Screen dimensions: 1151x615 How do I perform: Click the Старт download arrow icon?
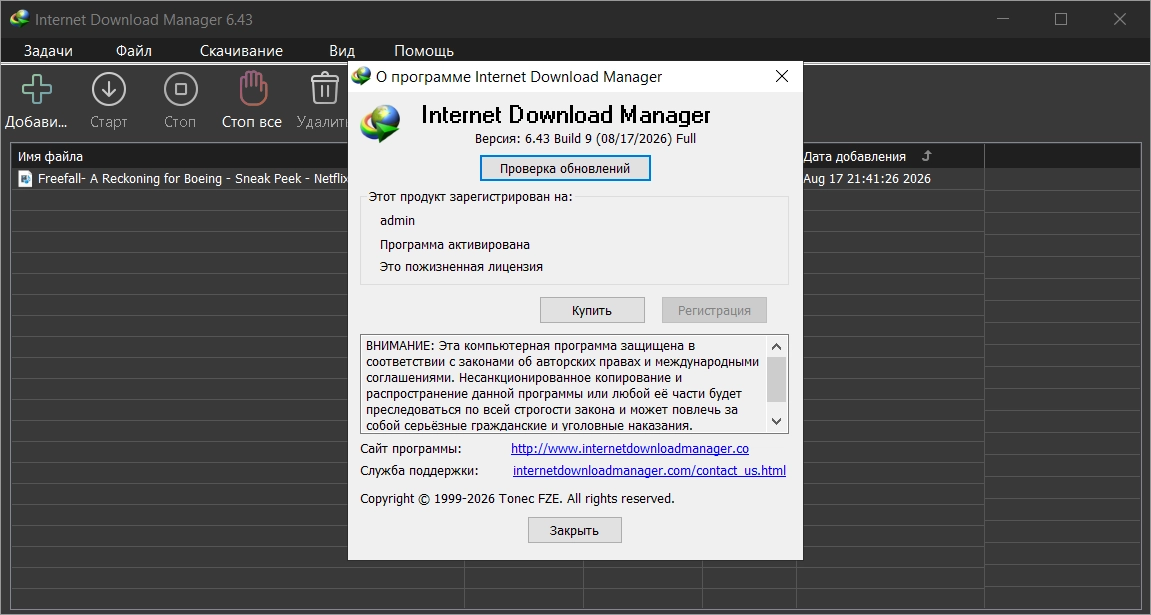(109, 90)
